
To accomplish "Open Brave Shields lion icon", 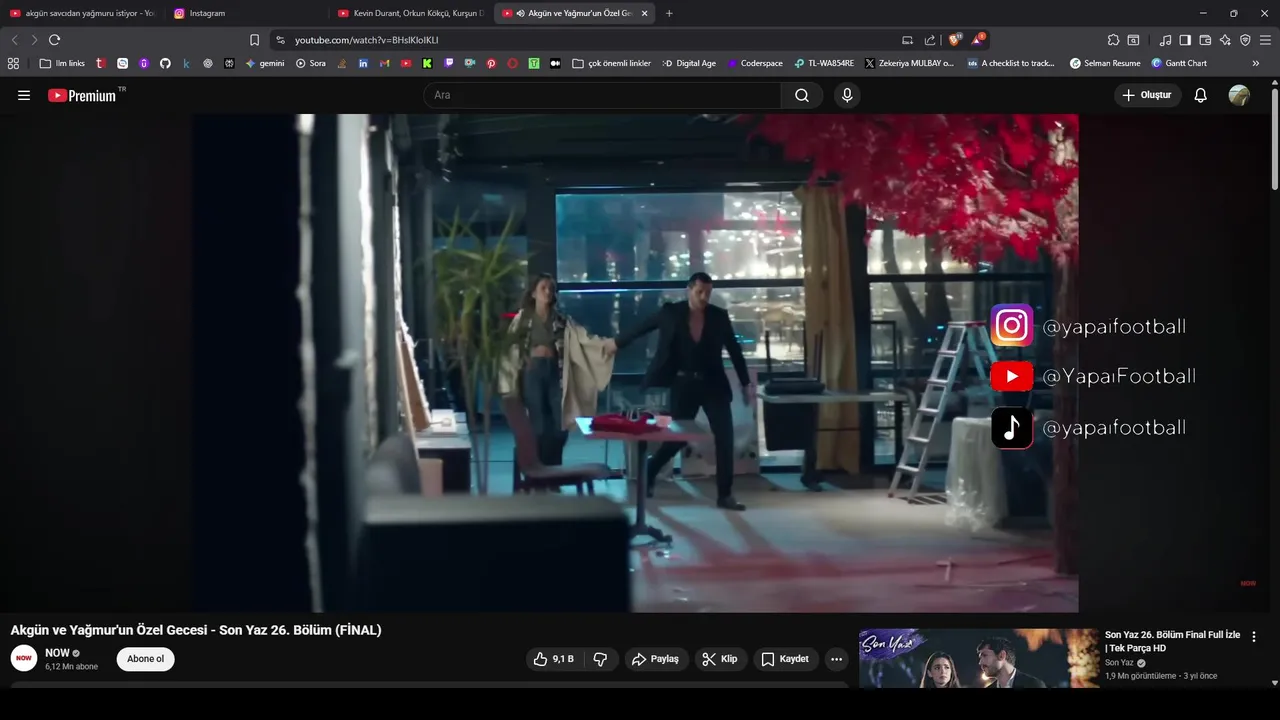I will 954,40.
